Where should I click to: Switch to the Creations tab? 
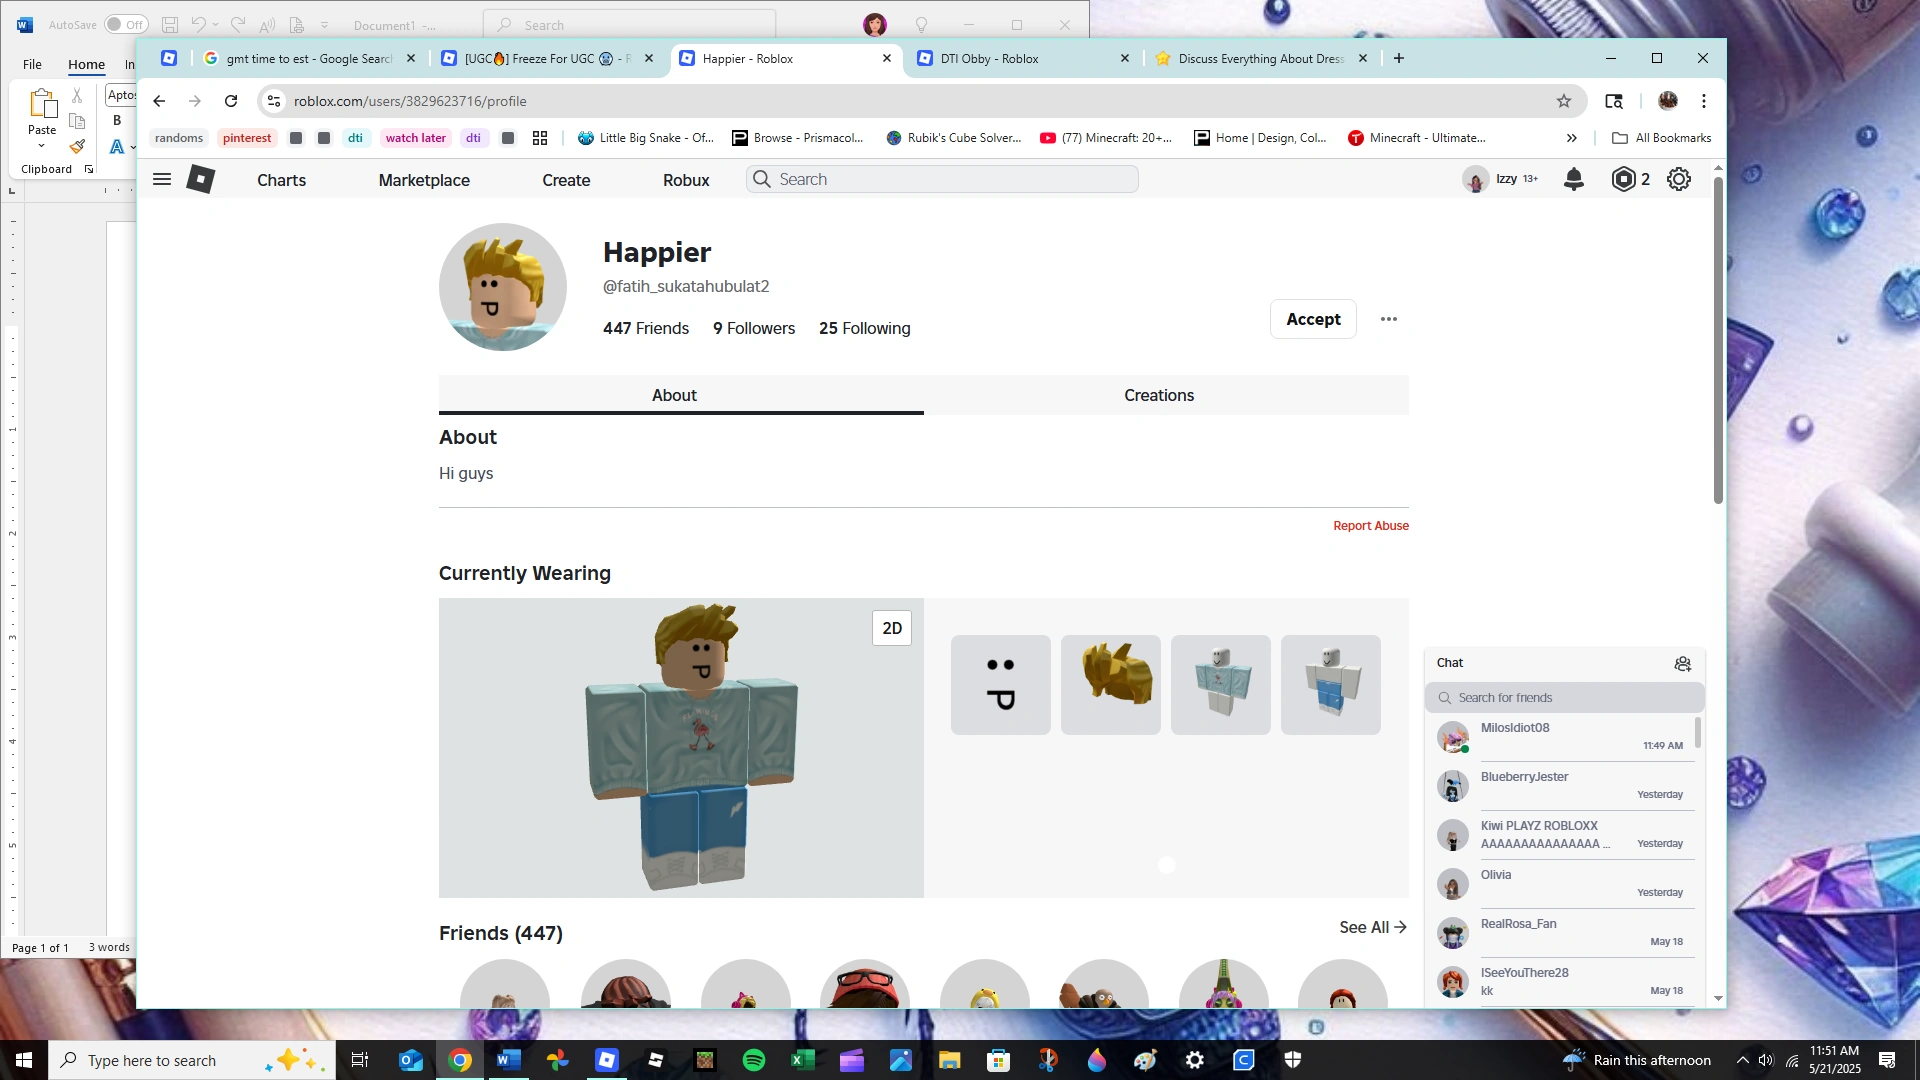[x=1159, y=395]
